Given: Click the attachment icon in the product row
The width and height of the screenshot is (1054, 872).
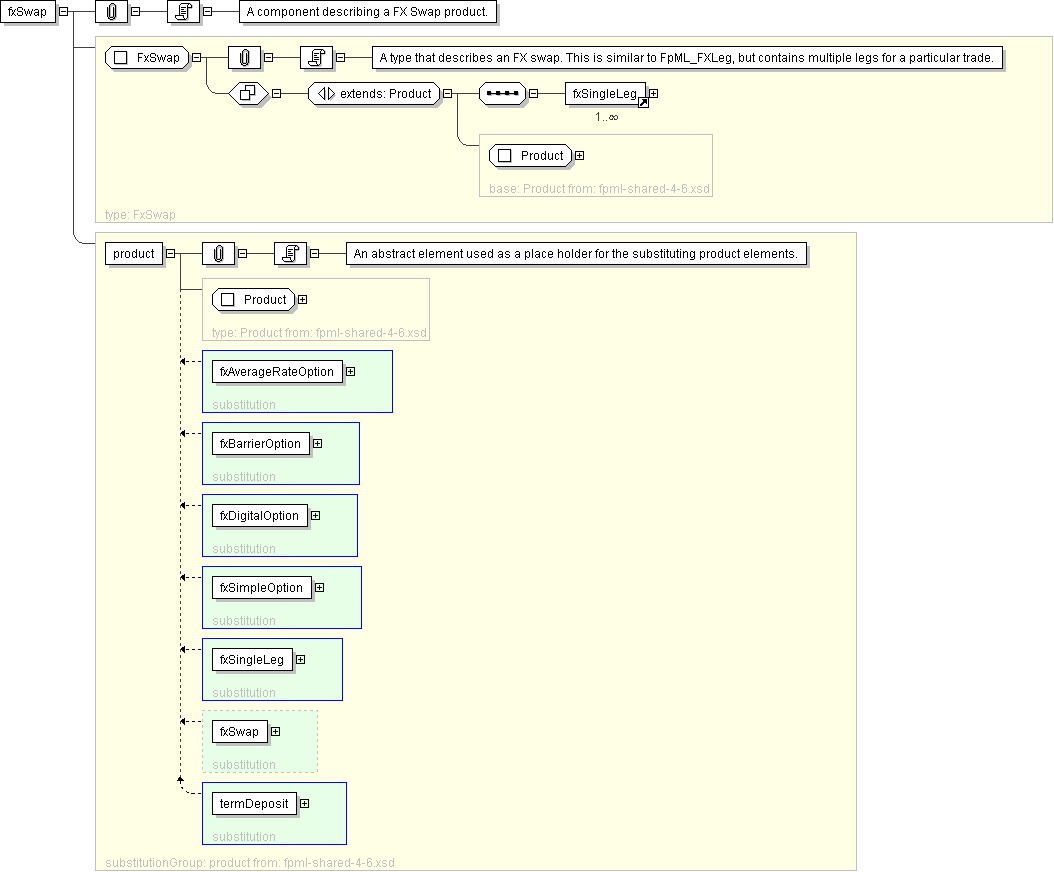Looking at the screenshot, I should click(218, 253).
